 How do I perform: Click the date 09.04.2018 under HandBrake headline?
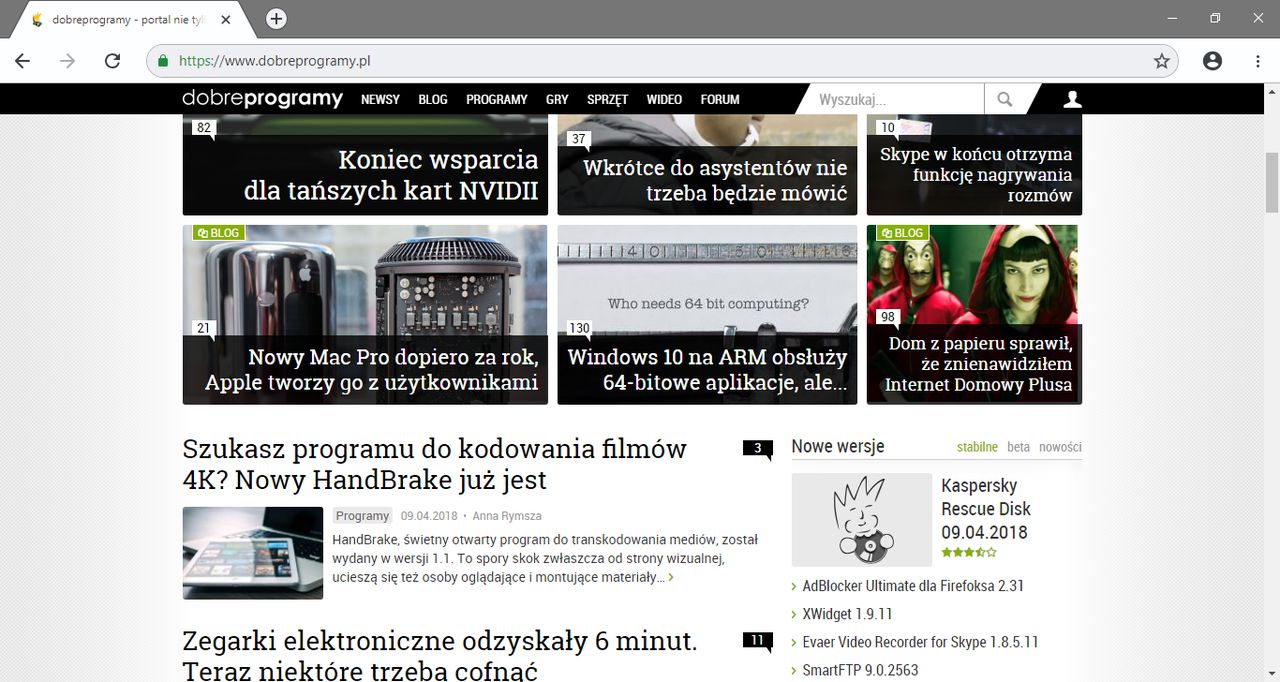[x=429, y=516]
